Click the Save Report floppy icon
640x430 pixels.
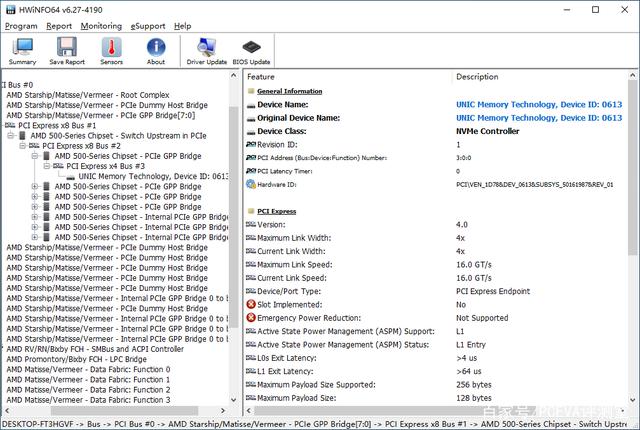click(67, 51)
